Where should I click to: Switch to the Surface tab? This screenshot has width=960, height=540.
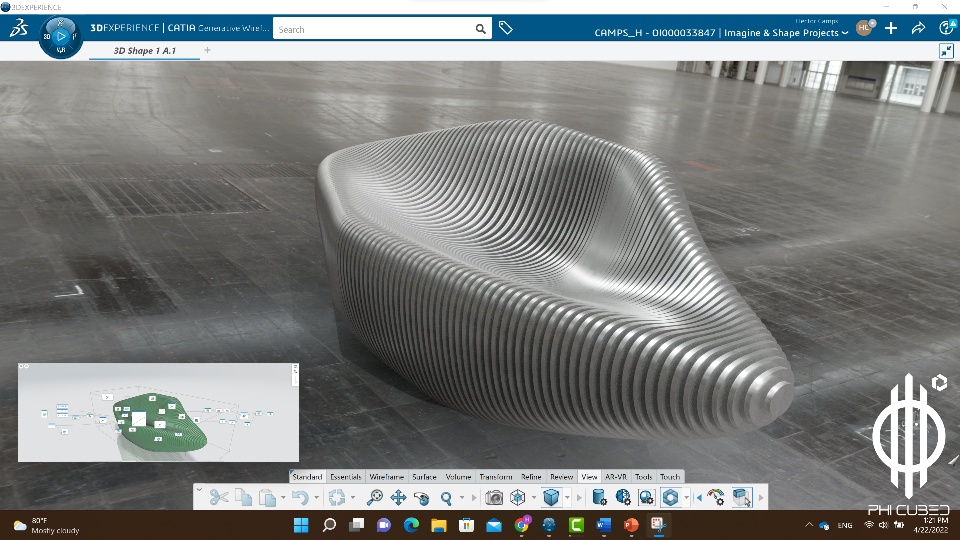(x=424, y=476)
